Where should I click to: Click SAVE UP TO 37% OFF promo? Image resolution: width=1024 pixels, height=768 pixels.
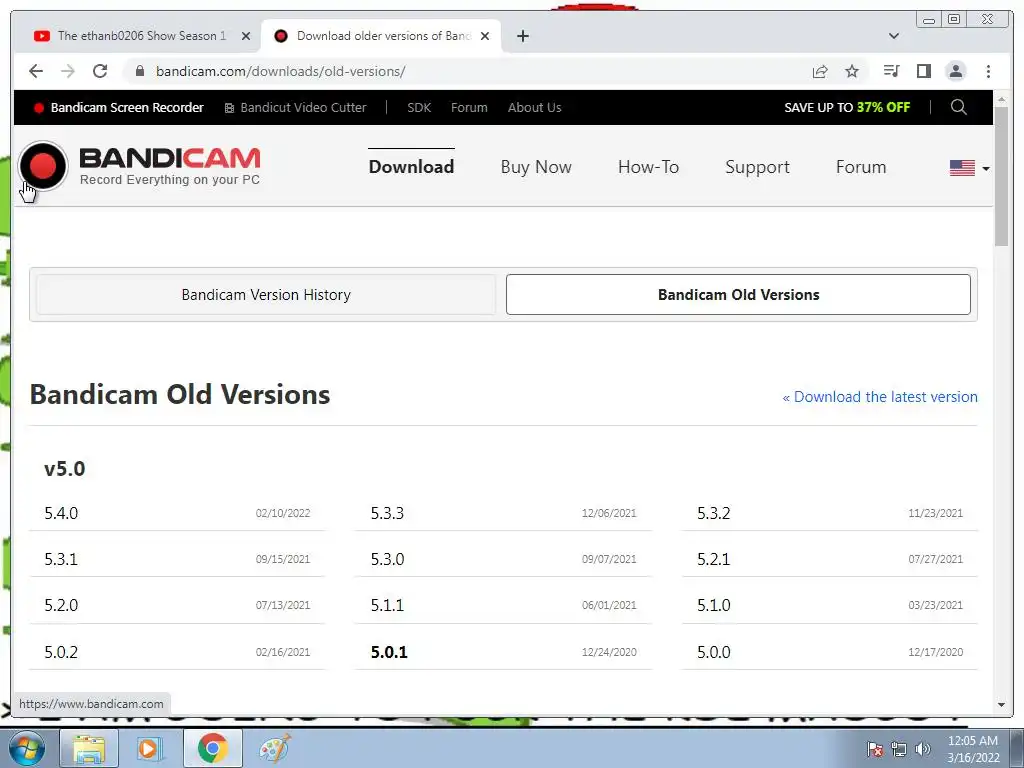(x=846, y=107)
